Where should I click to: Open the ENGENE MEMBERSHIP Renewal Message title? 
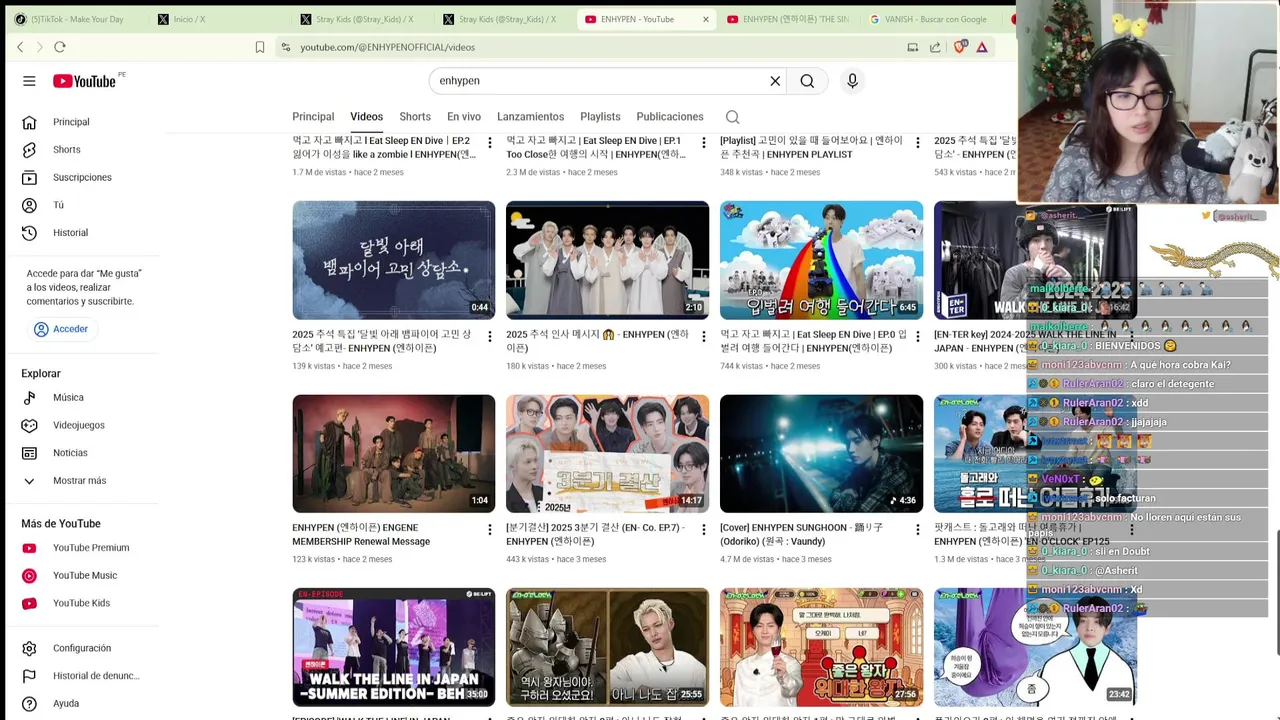[361, 535]
